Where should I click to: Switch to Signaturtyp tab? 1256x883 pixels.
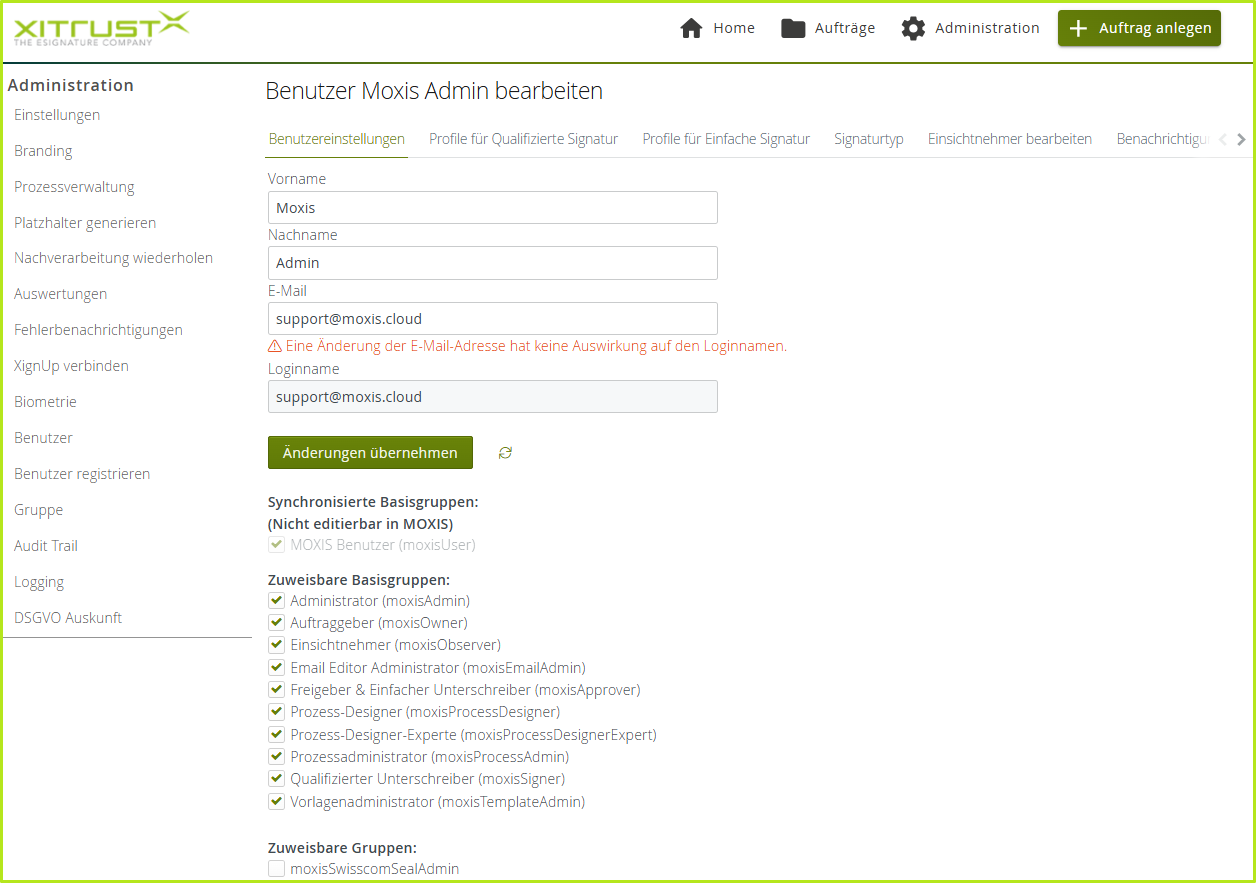[x=868, y=139]
